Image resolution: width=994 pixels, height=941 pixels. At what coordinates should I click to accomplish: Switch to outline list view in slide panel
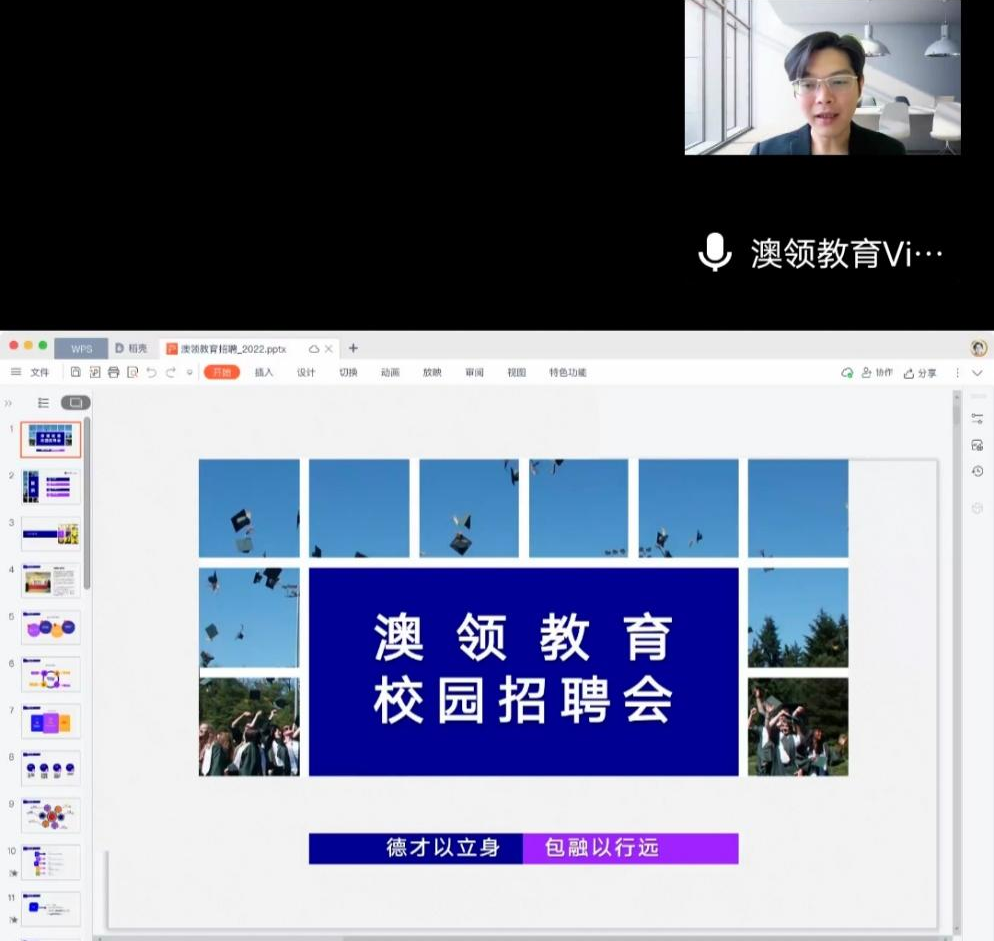pos(43,403)
